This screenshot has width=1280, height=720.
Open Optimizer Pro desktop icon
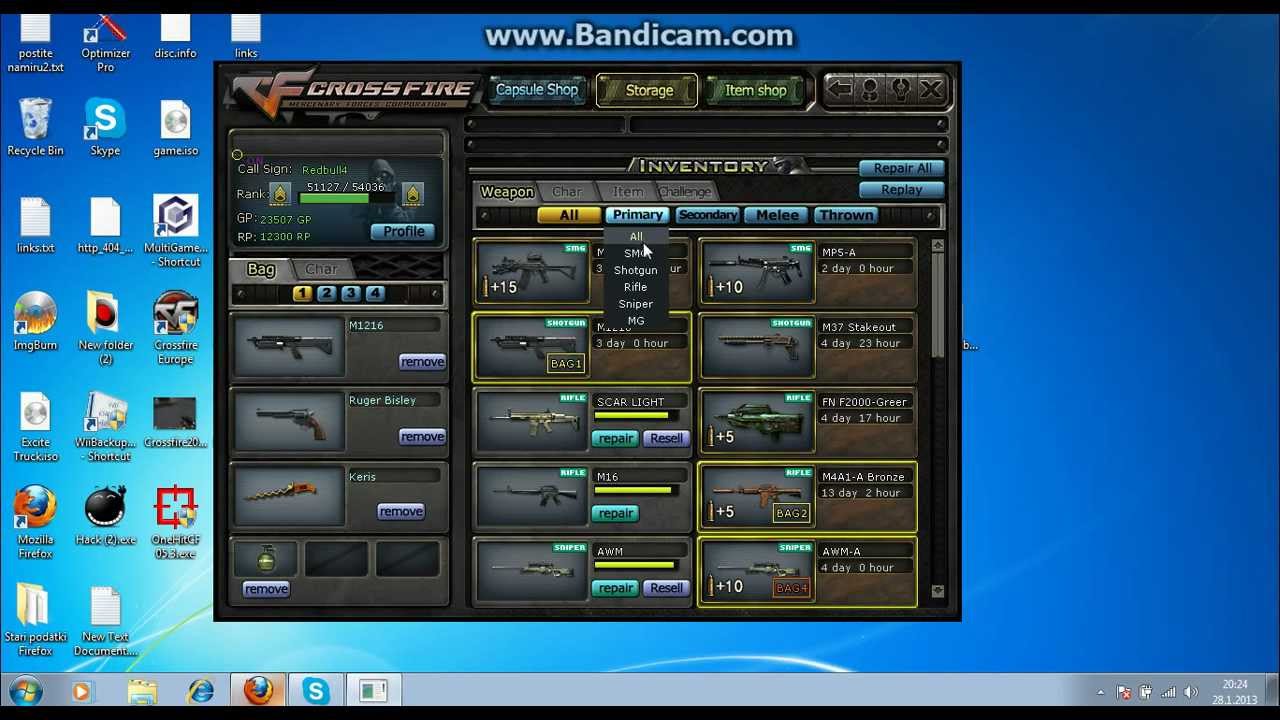[105, 42]
